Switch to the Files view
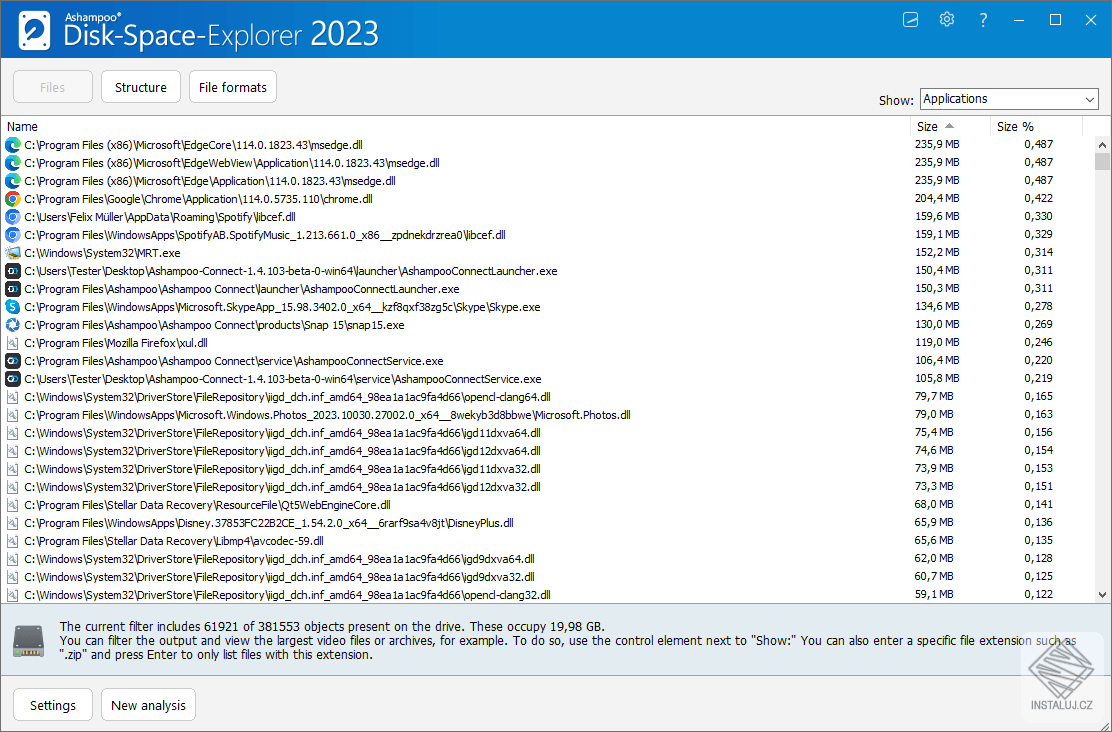The height and width of the screenshot is (732, 1112). point(52,87)
